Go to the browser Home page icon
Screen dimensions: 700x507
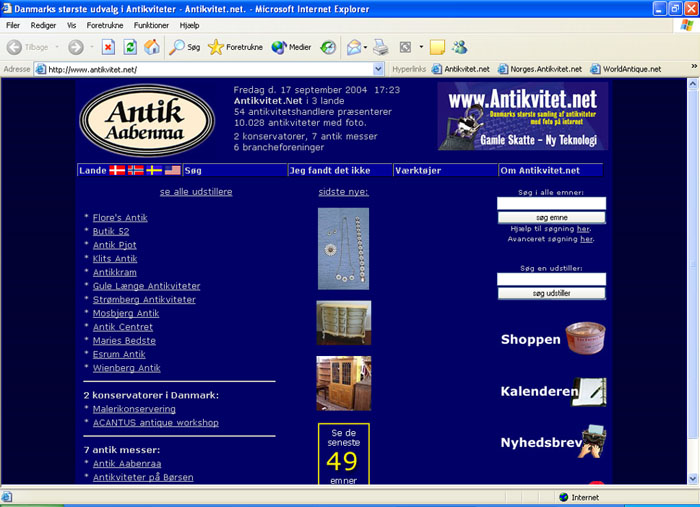pyautogui.click(x=152, y=47)
